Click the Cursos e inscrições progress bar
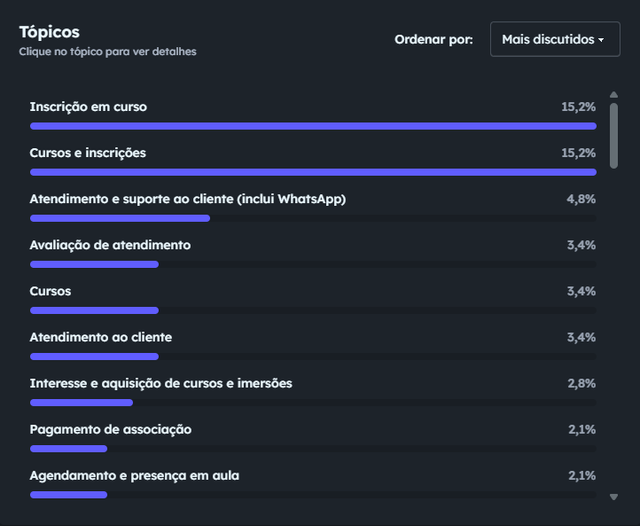Image resolution: width=640 pixels, height=526 pixels. pyautogui.click(x=313, y=172)
